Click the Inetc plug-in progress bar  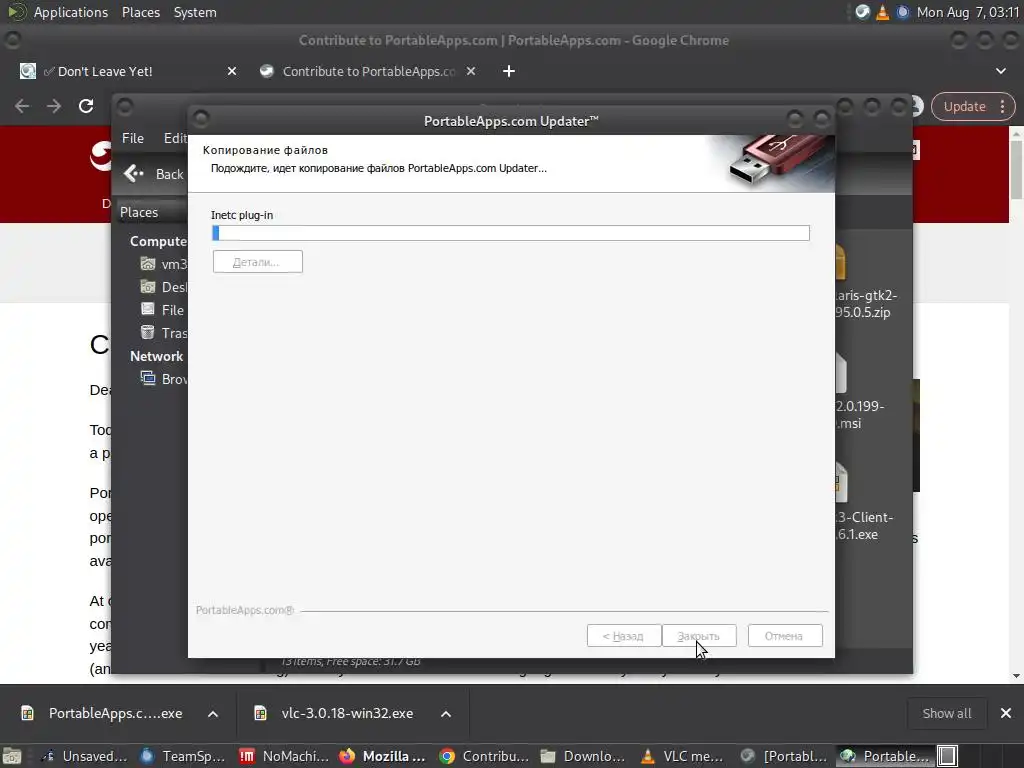point(511,233)
